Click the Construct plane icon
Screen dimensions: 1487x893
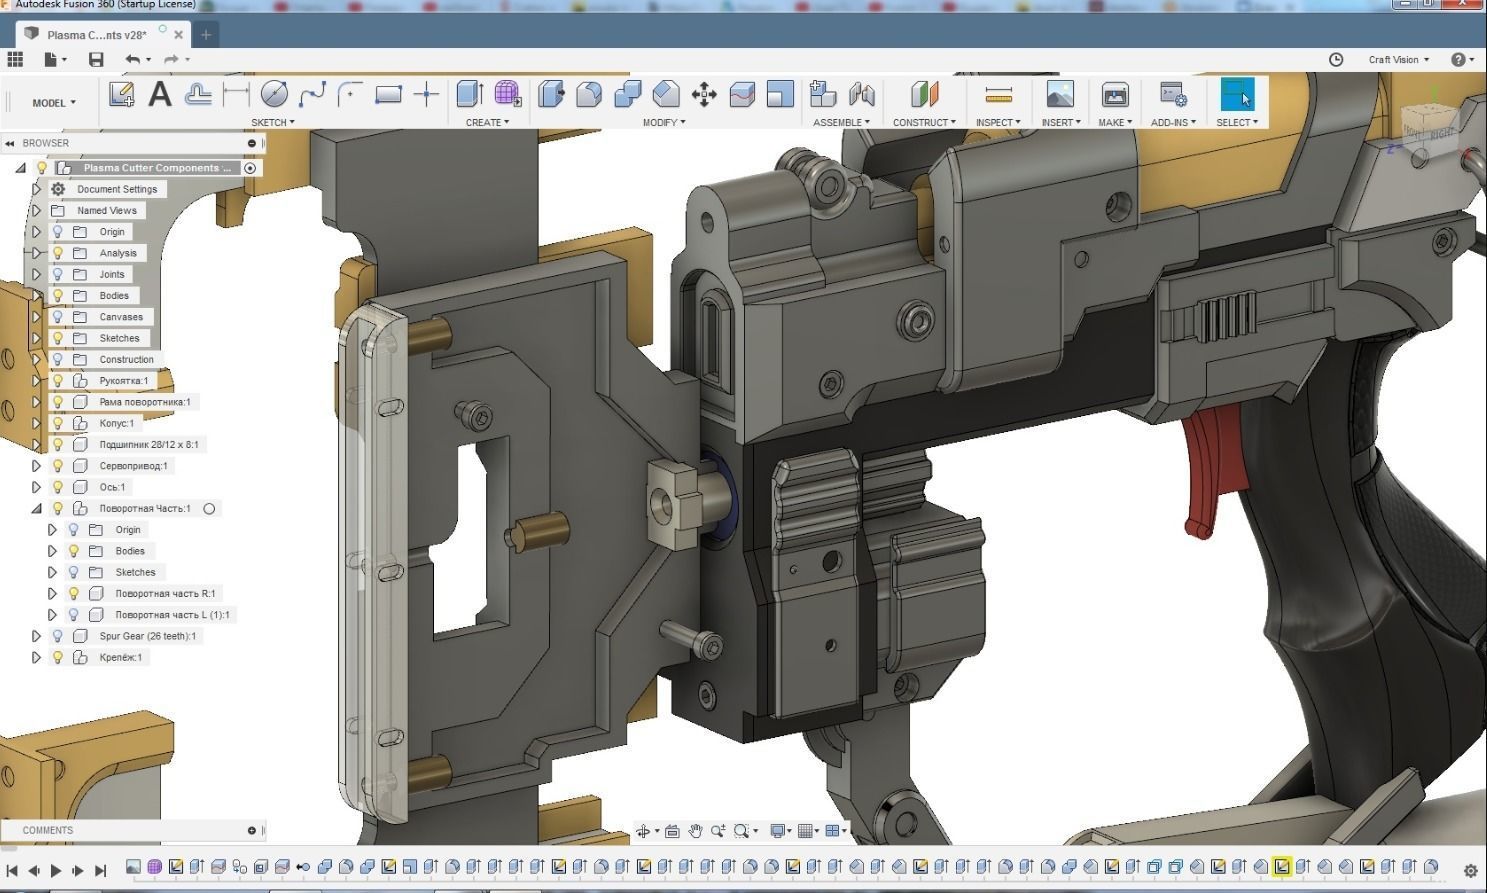[926, 95]
